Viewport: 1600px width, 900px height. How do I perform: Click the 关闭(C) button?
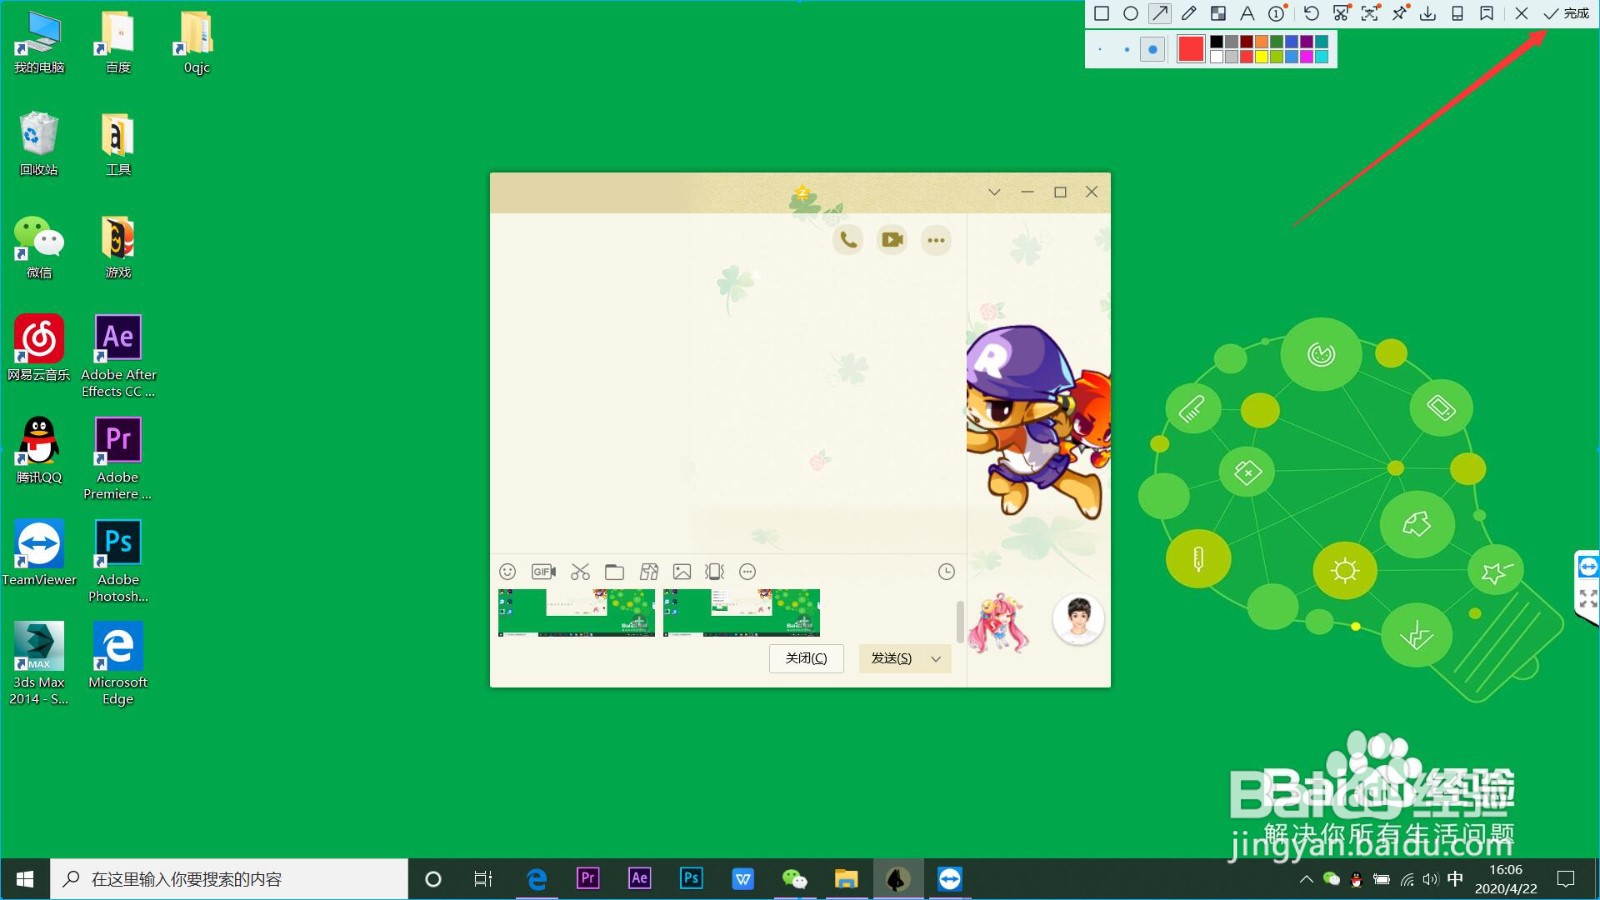click(x=806, y=658)
